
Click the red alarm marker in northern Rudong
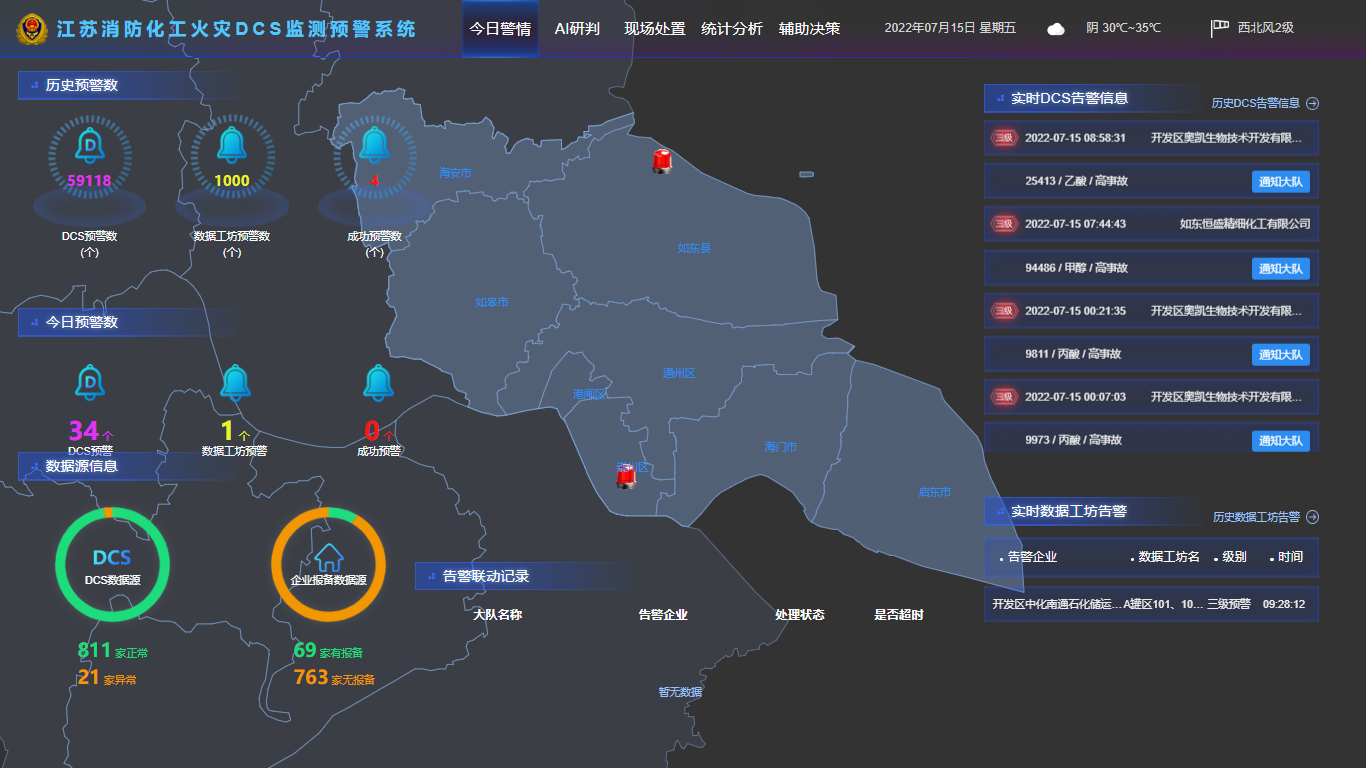[661, 160]
